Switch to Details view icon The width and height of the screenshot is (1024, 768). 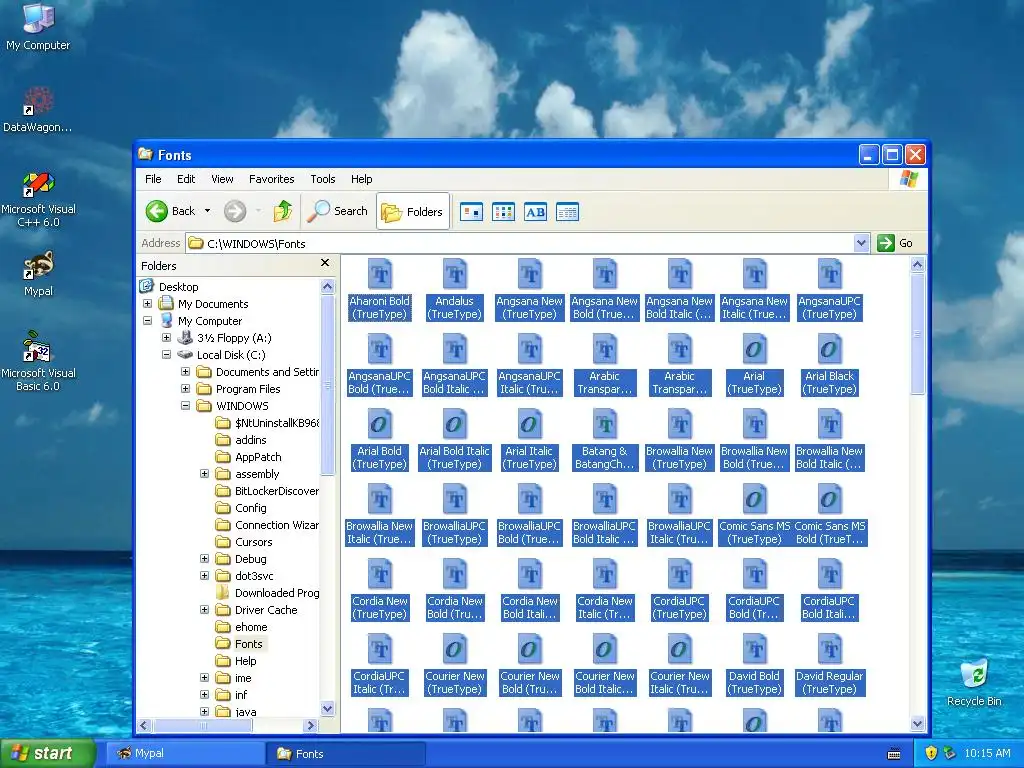pyautogui.click(x=568, y=212)
